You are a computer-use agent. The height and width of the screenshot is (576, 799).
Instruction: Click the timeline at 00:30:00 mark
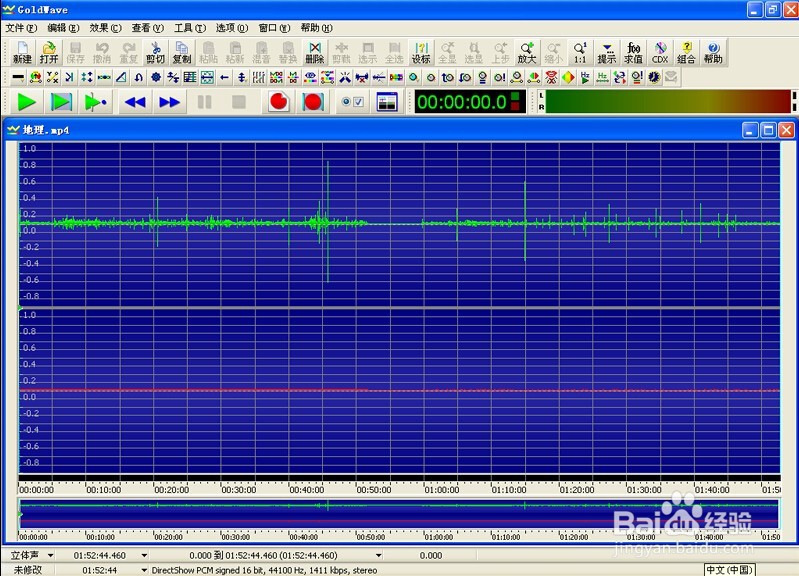(x=238, y=489)
